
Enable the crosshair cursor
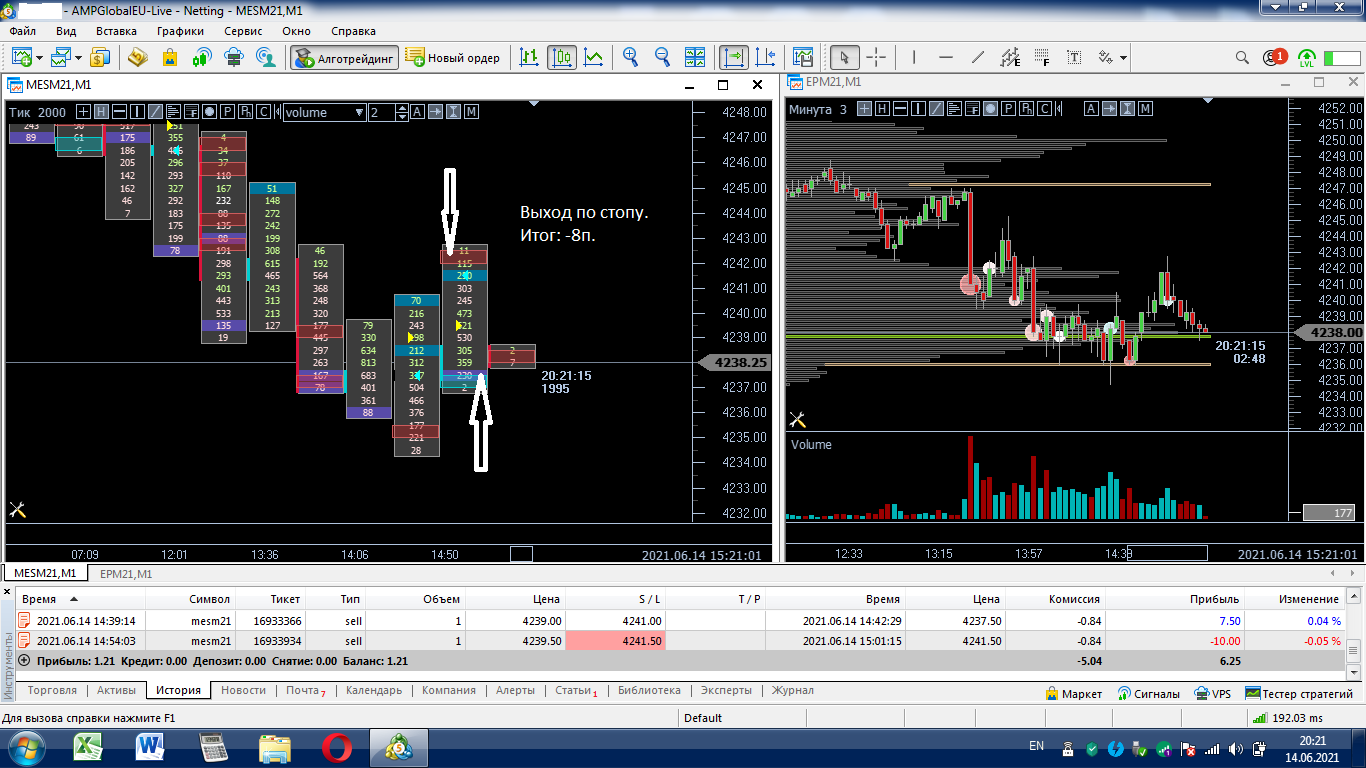coord(877,57)
